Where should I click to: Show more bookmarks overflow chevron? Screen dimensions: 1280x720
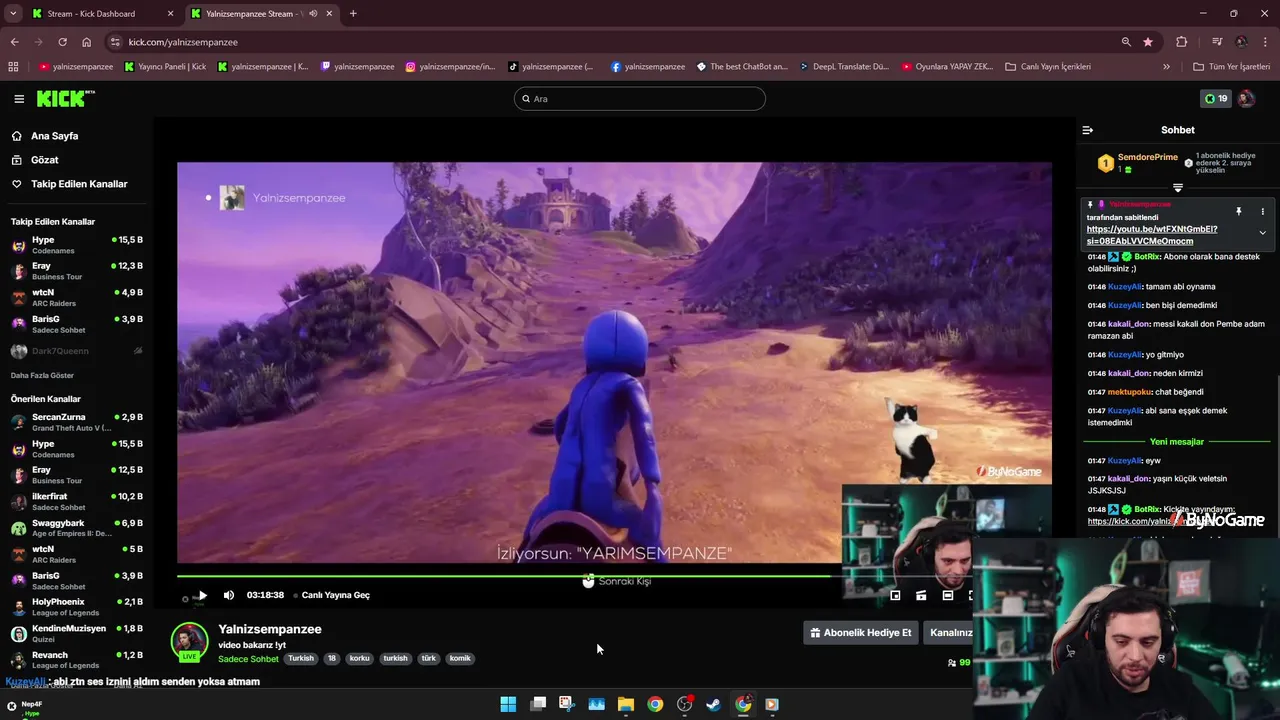[x=1166, y=67]
